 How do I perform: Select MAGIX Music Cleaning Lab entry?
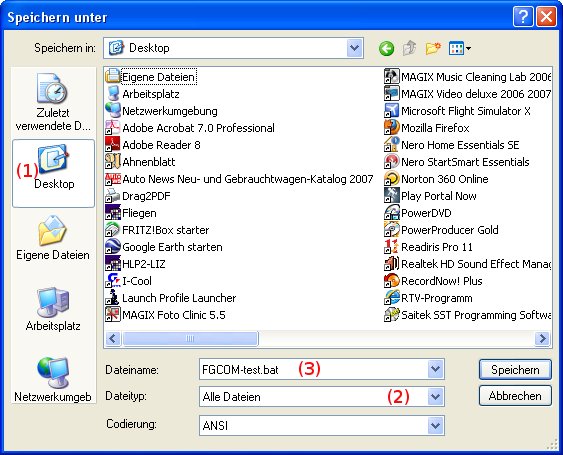pos(467,77)
